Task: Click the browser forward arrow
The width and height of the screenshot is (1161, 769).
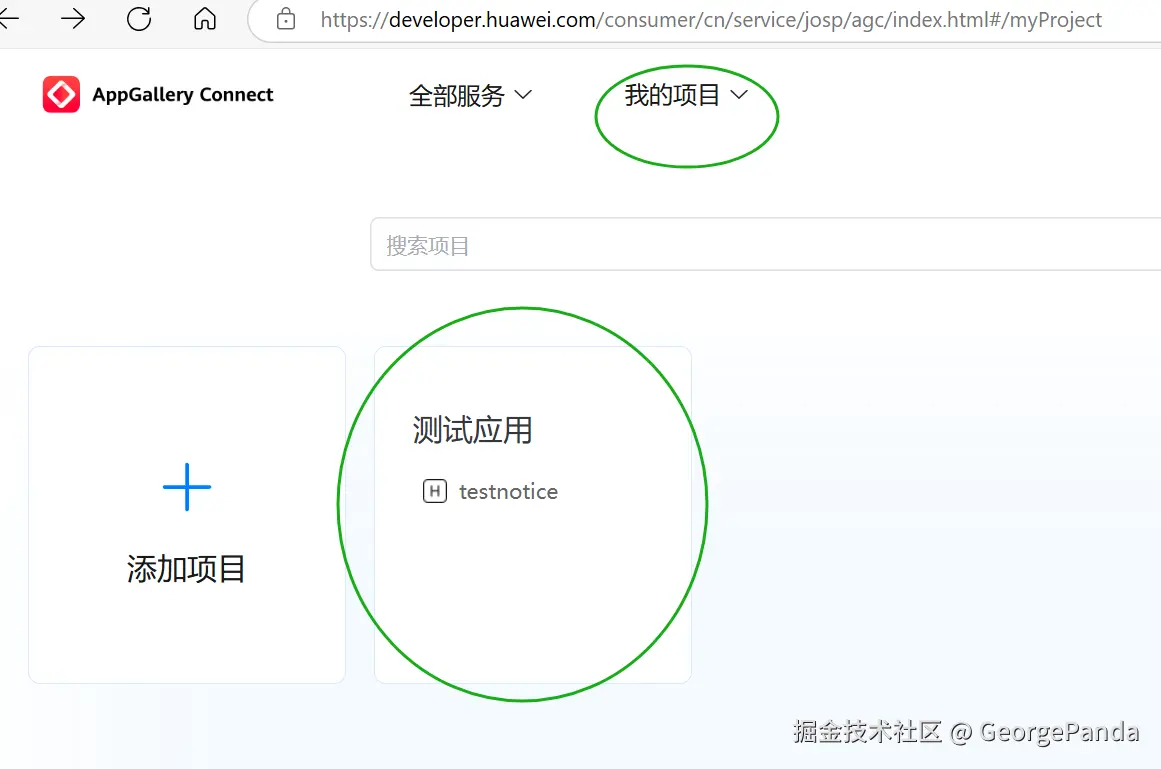Action: [72, 19]
